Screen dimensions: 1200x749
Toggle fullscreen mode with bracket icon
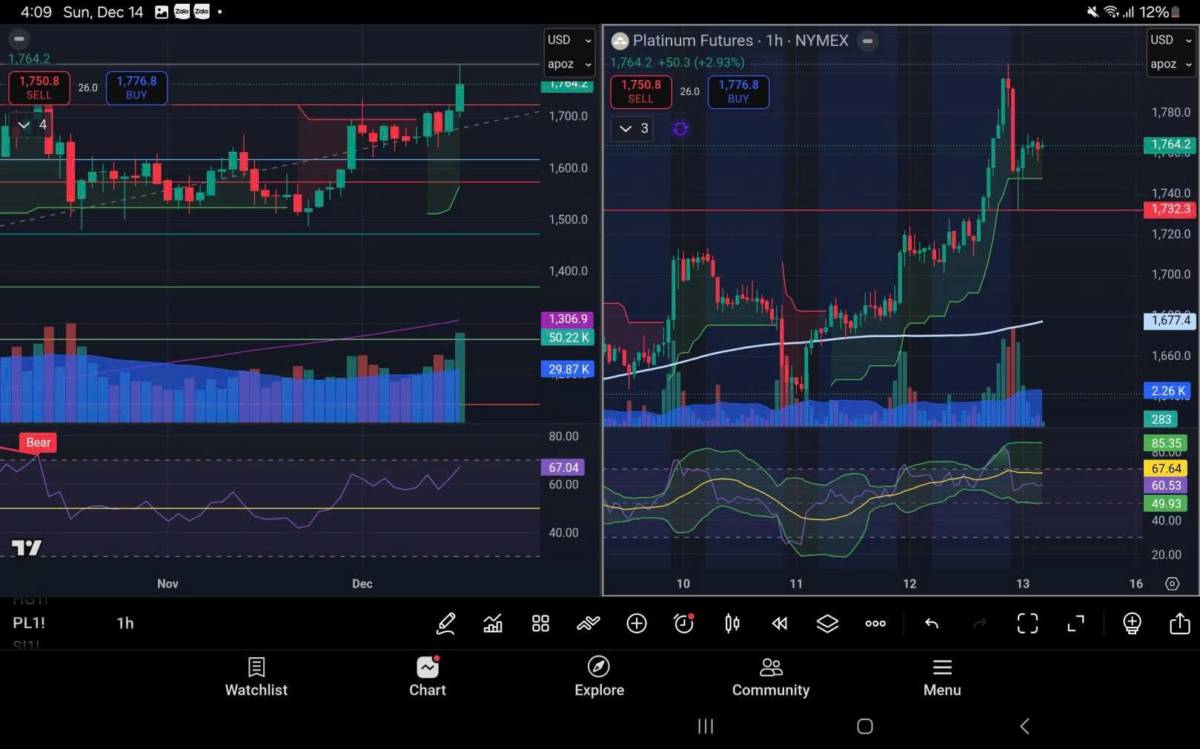click(x=1028, y=624)
